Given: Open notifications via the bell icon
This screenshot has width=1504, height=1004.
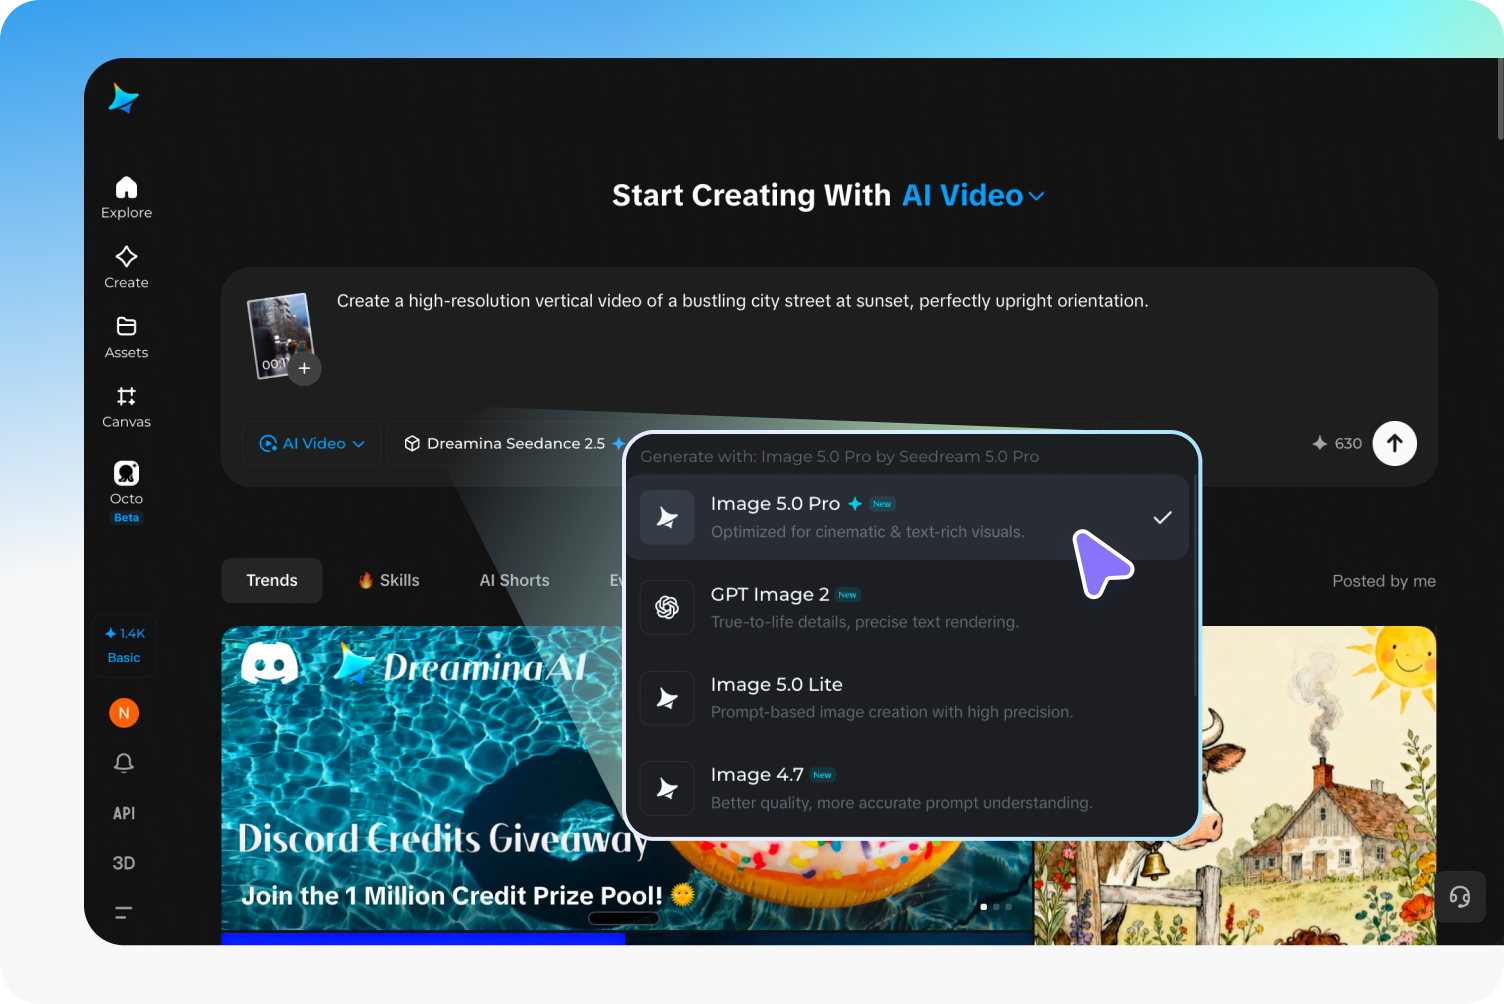Looking at the screenshot, I should tap(124, 763).
